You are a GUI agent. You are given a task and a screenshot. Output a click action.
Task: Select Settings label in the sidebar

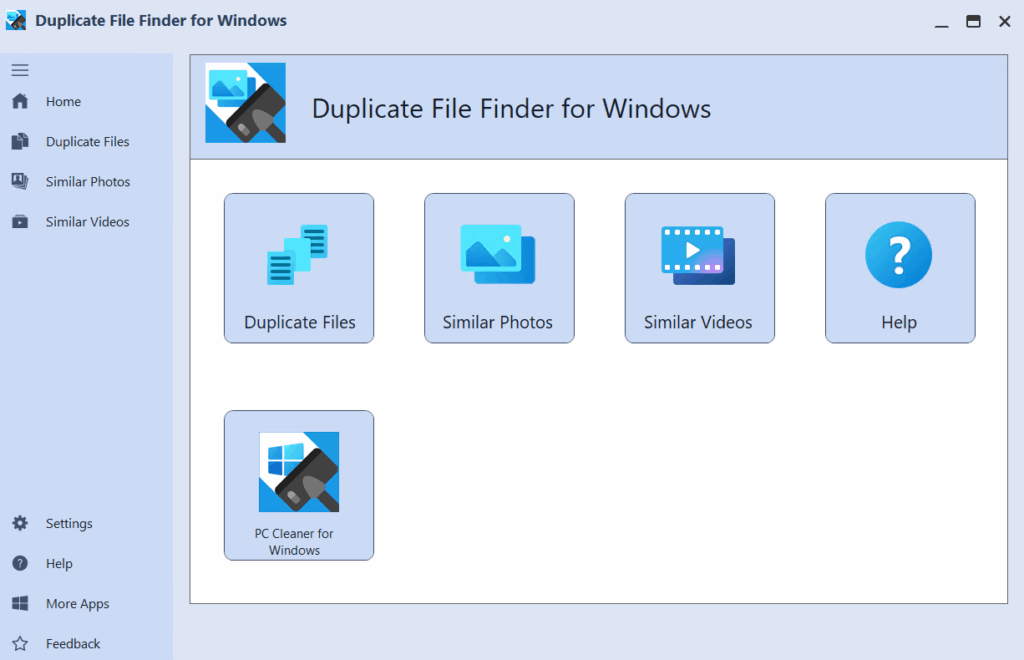[69, 524]
